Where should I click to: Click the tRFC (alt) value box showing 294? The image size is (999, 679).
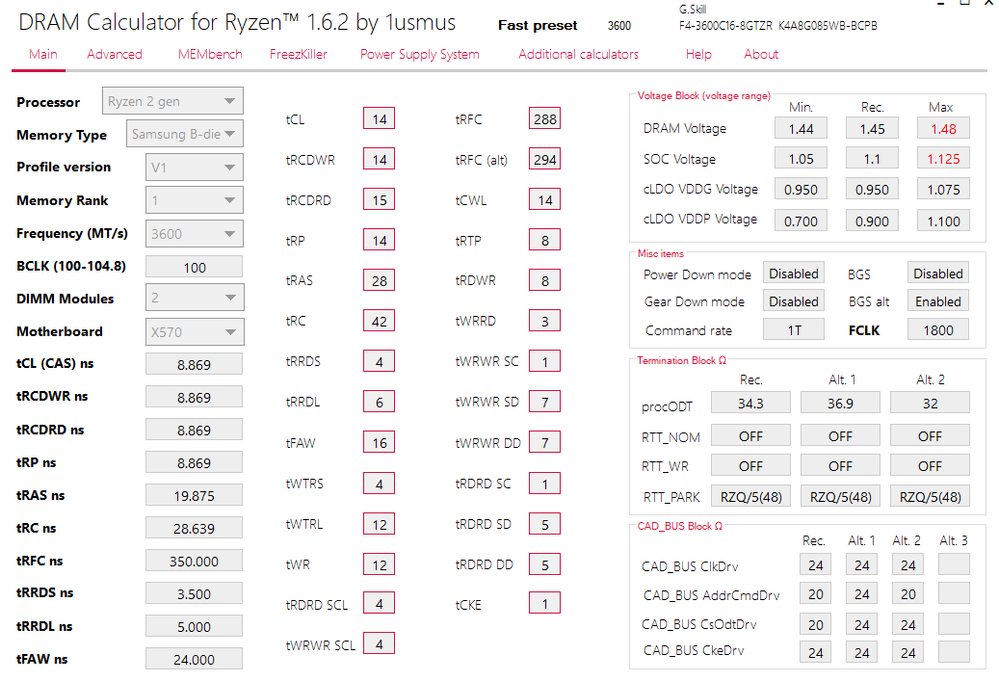(x=545, y=159)
